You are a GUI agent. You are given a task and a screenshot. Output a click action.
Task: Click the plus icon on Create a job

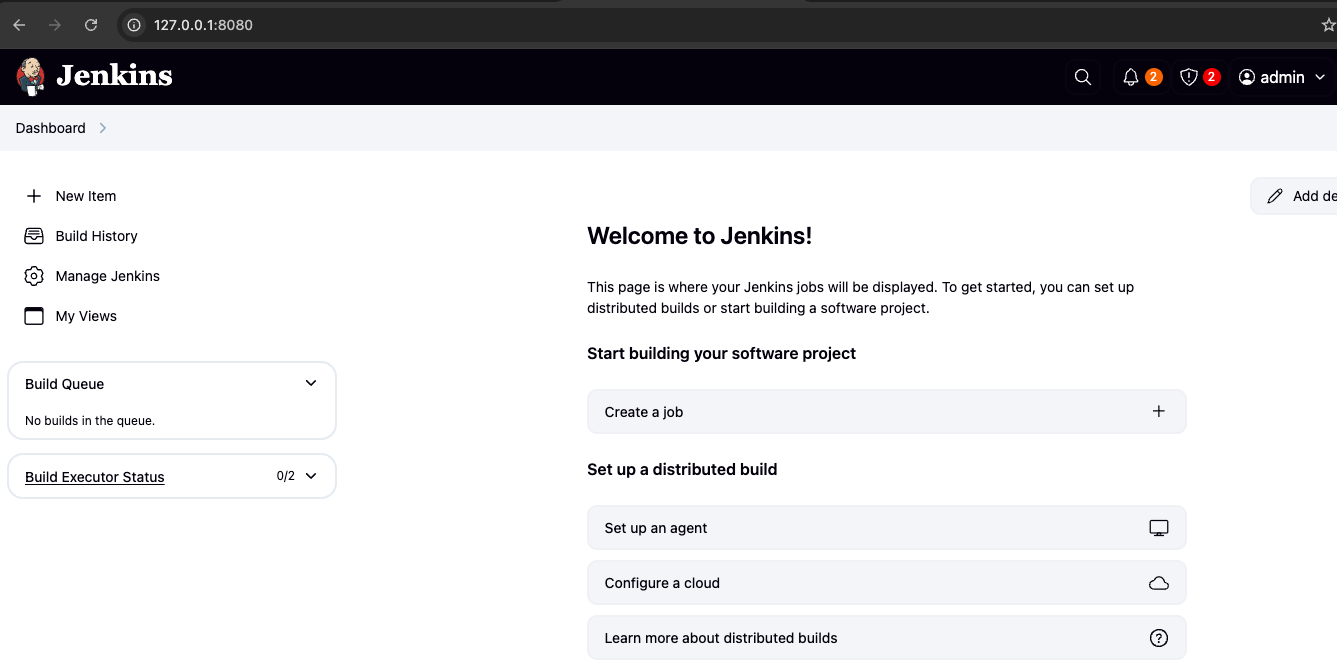click(x=1159, y=411)
